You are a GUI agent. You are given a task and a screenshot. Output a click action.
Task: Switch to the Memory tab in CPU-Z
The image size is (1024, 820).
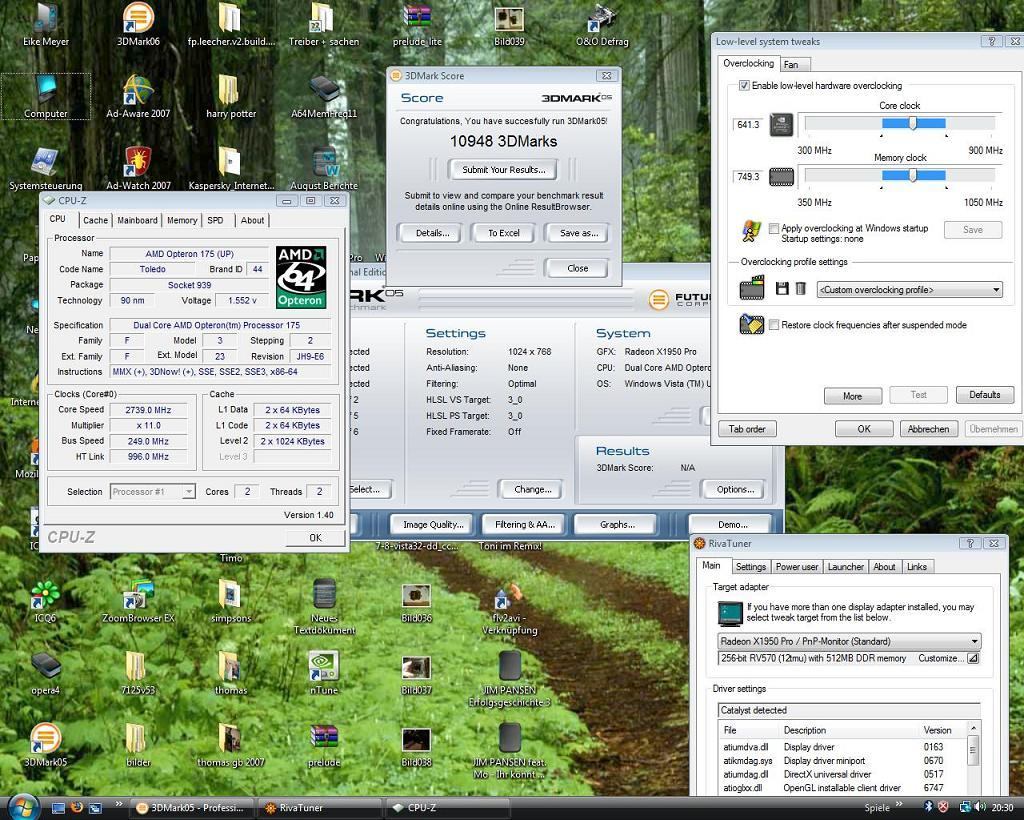182,220
